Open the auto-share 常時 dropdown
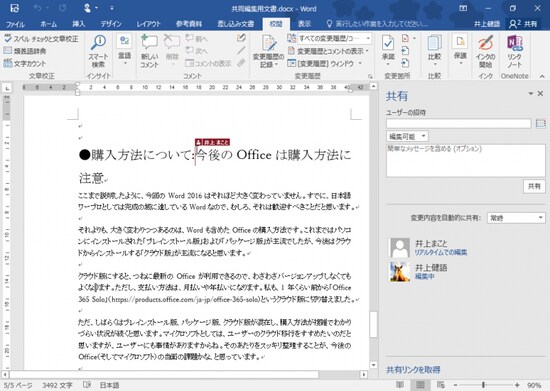This screenshot has height=391, width=550. pos(516,218)
